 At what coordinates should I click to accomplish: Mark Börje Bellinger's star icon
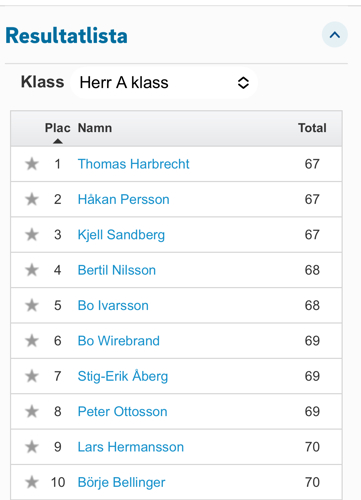[32, 482]
